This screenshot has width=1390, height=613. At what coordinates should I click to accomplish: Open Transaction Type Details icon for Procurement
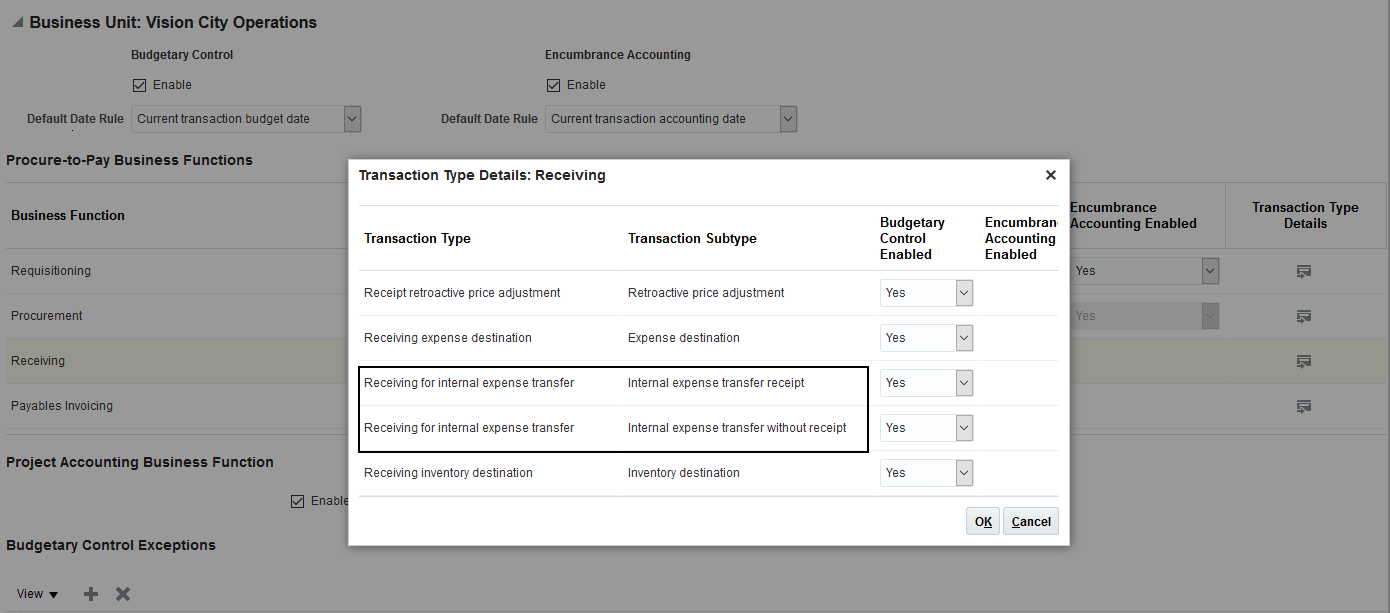(x=1304, y=316)
